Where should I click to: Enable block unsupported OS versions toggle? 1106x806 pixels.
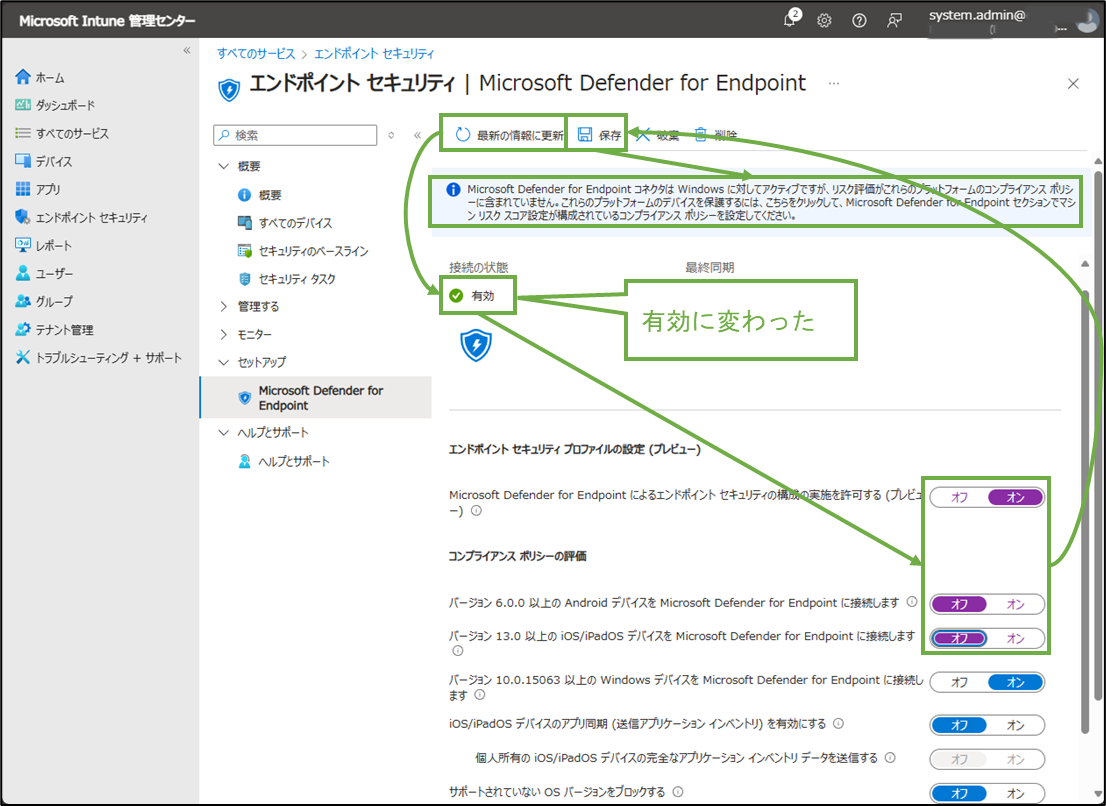pyautogui.click(x=1016, y=793)
